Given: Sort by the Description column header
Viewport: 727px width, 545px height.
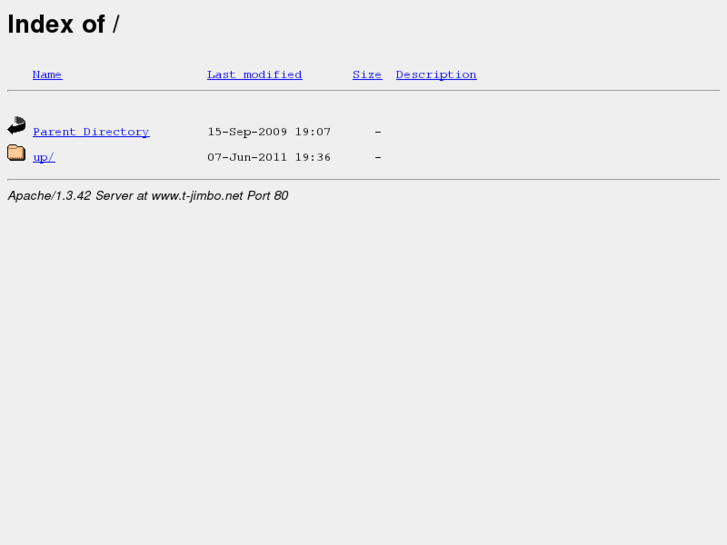Looking at the screenshot, I should (436, 75).
